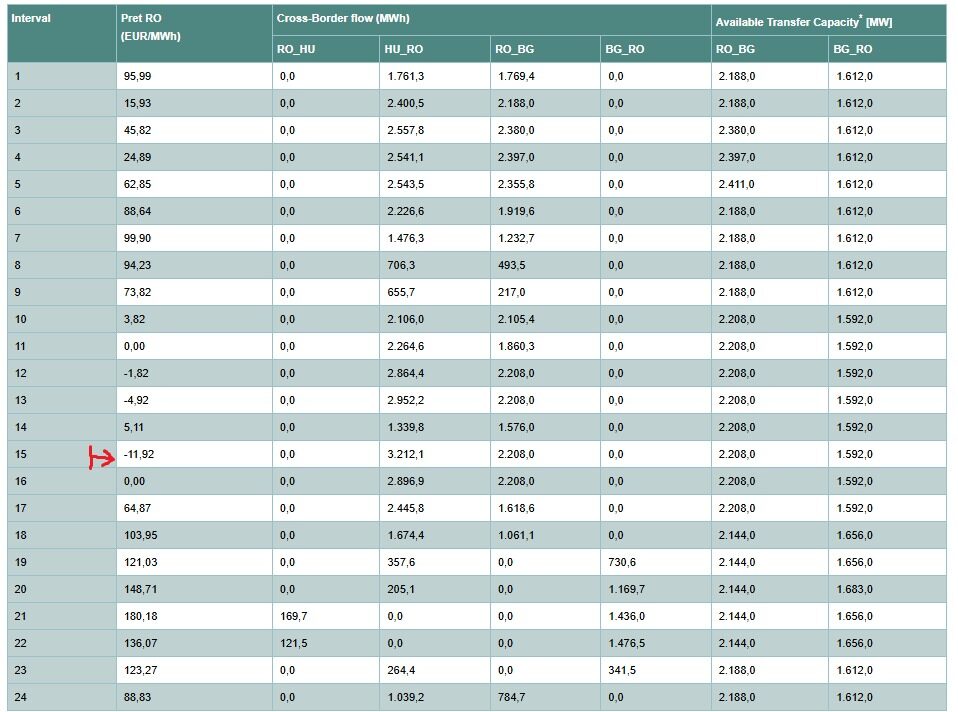The width and height of the screenshot is (958, 712).
Task: Click the highest price value 180,18
Action: pyautogui.click(x=139, y=616)
